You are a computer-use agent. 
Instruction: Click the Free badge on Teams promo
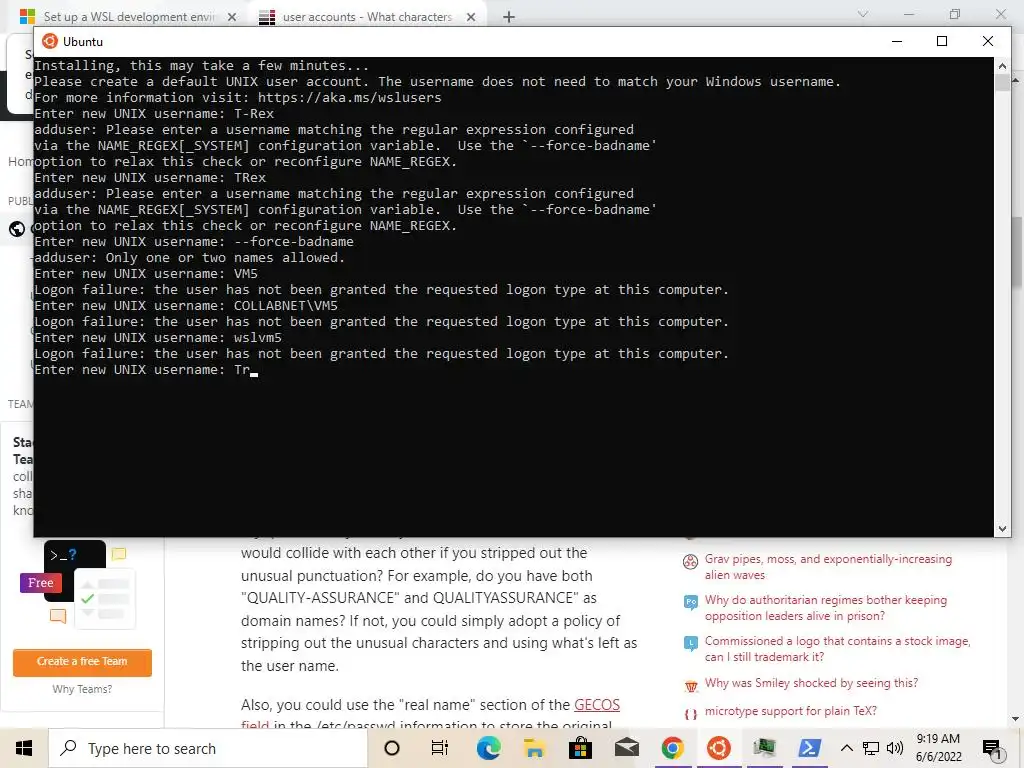40,583
